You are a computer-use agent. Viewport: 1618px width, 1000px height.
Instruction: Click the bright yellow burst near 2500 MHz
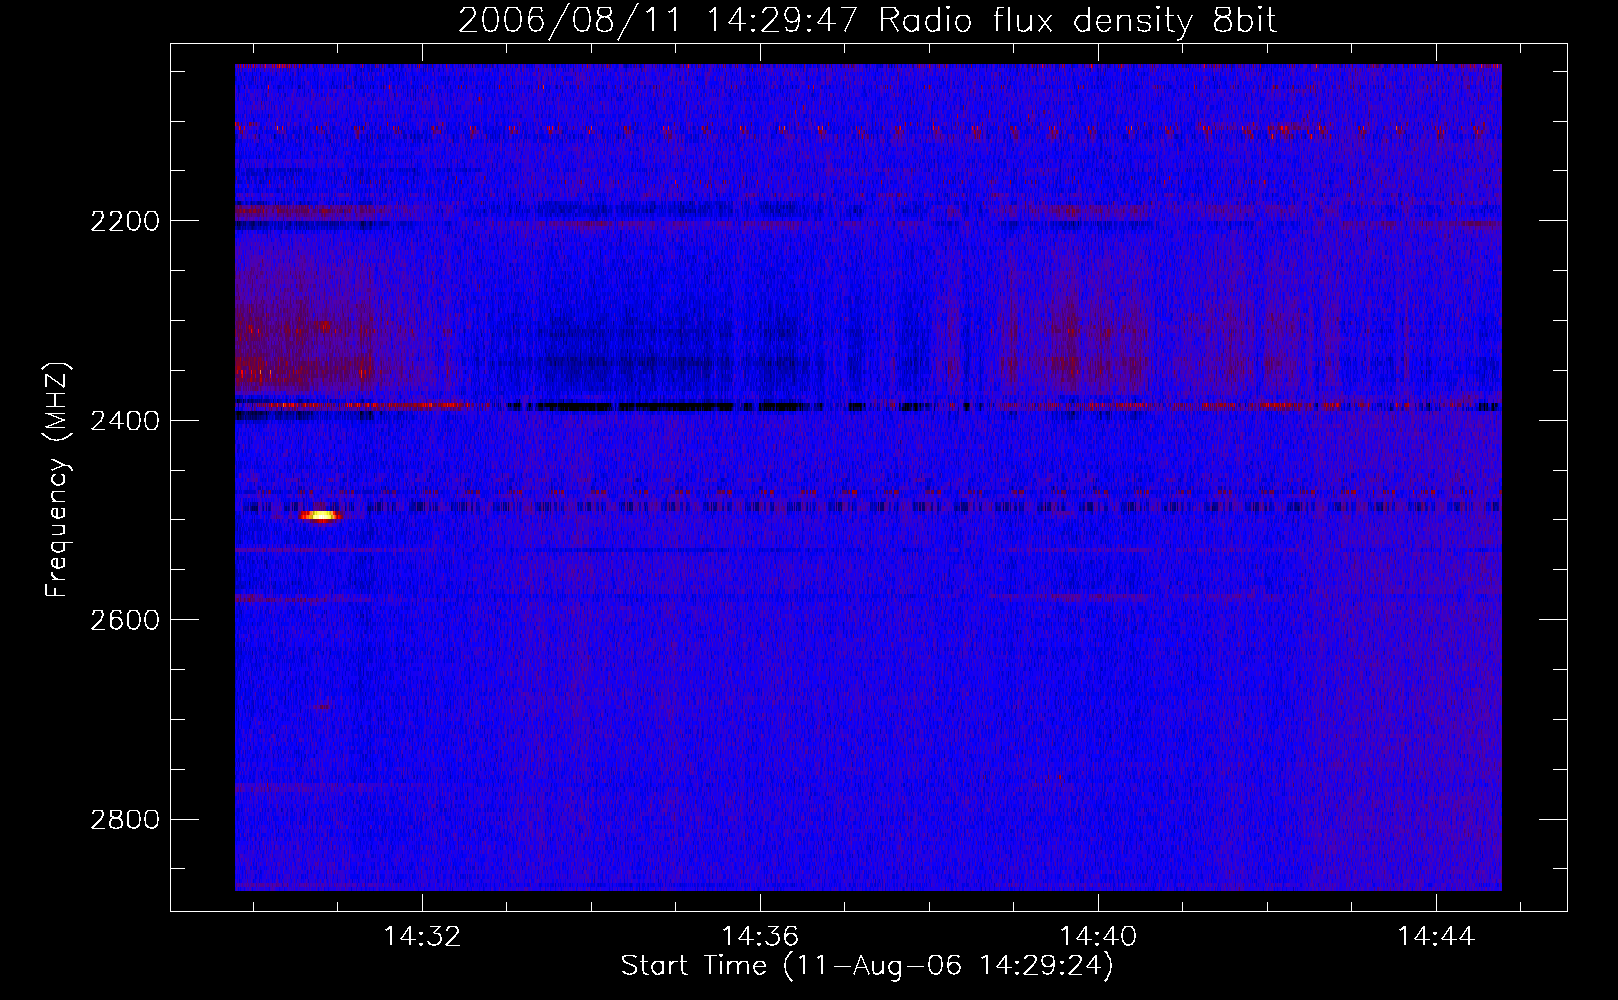(320, 516)
